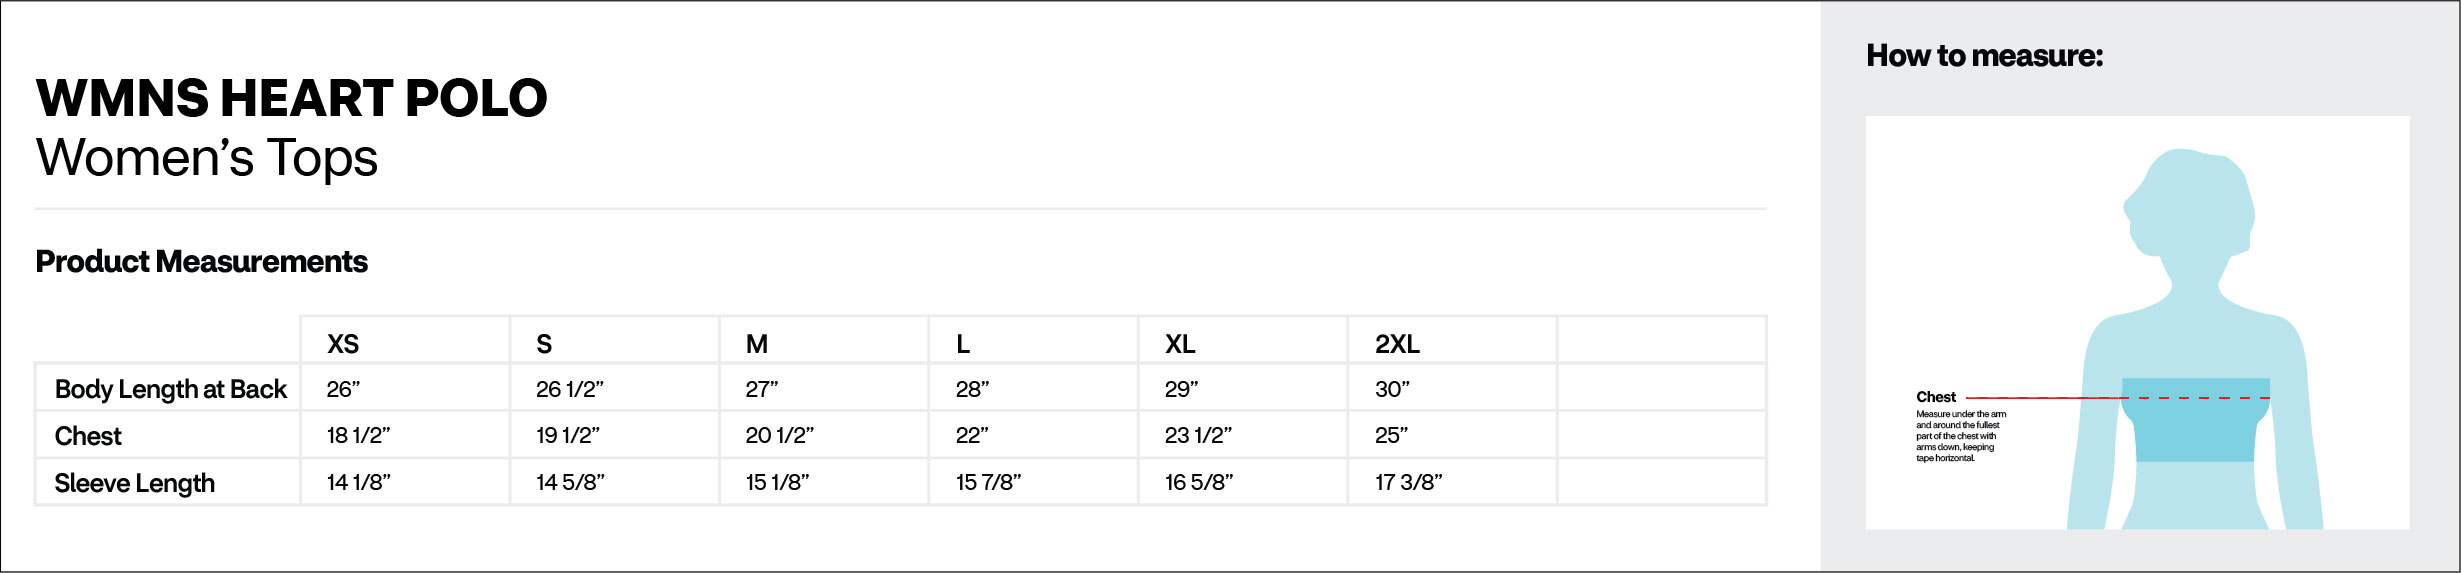This screenshot has width=2461, height=573.
Task: Select the M body length value 27"
Action: [x=762, y=389]
